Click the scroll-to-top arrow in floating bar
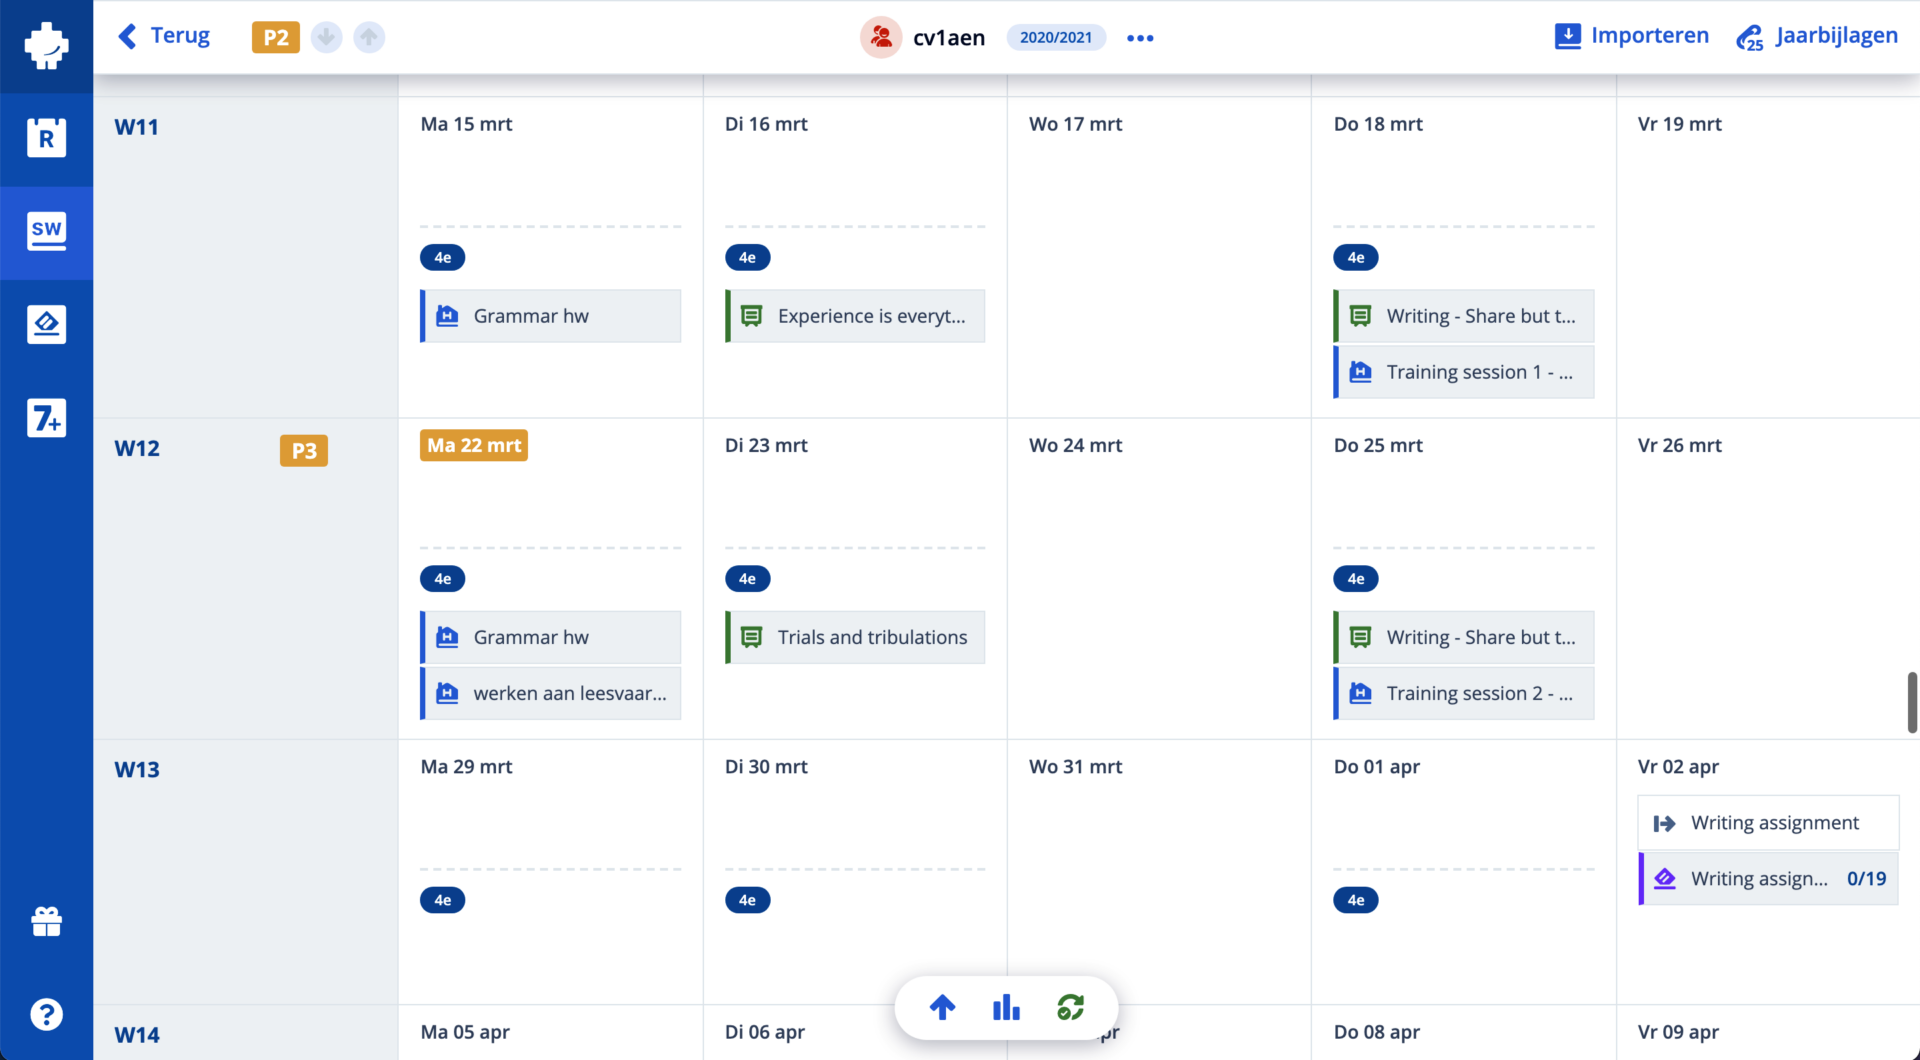The width and height of the screenshot is (1920, 1060). 942,1007
